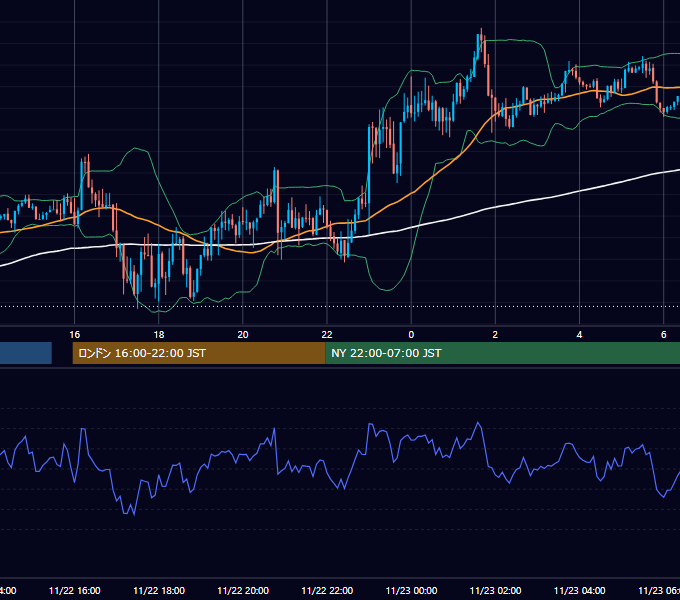Click the 11/22 18:00 date label
This screenshot has height=600, width=680.
(159, 590)
